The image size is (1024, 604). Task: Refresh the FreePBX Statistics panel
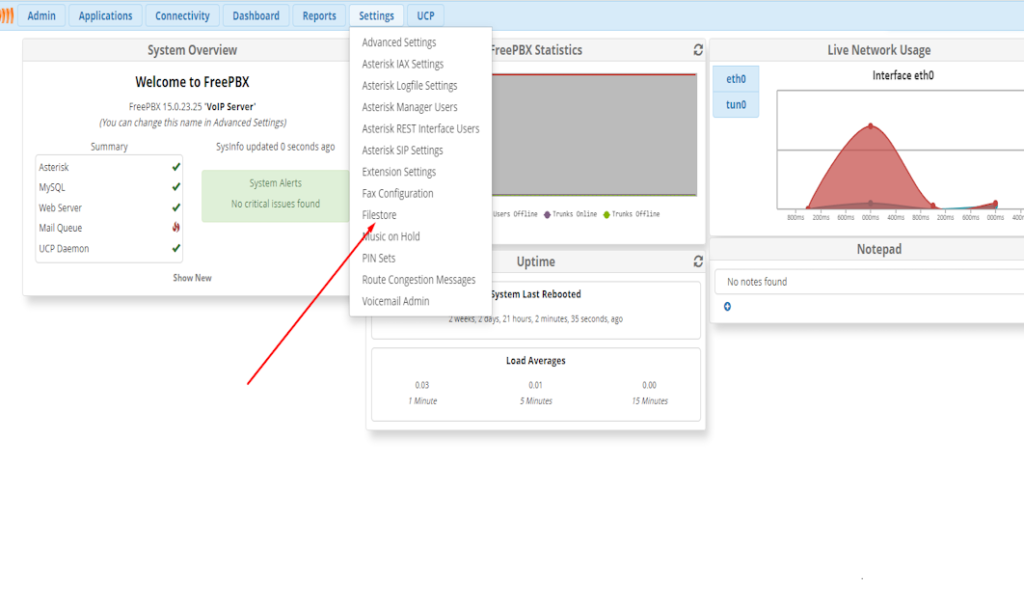coord(697,50)
